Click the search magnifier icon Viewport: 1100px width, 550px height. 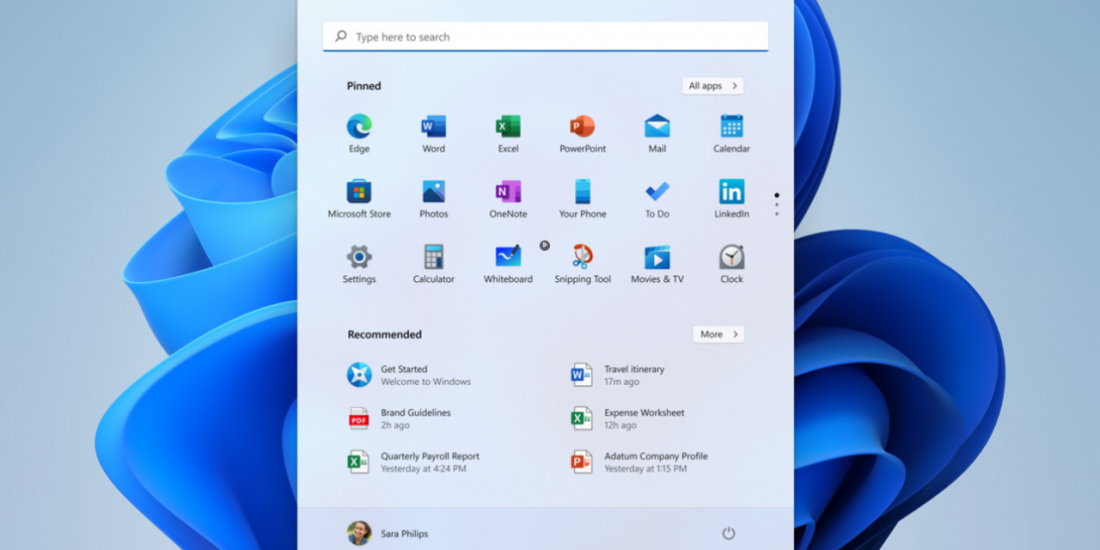pyautogui.click(x=341, y=36)
